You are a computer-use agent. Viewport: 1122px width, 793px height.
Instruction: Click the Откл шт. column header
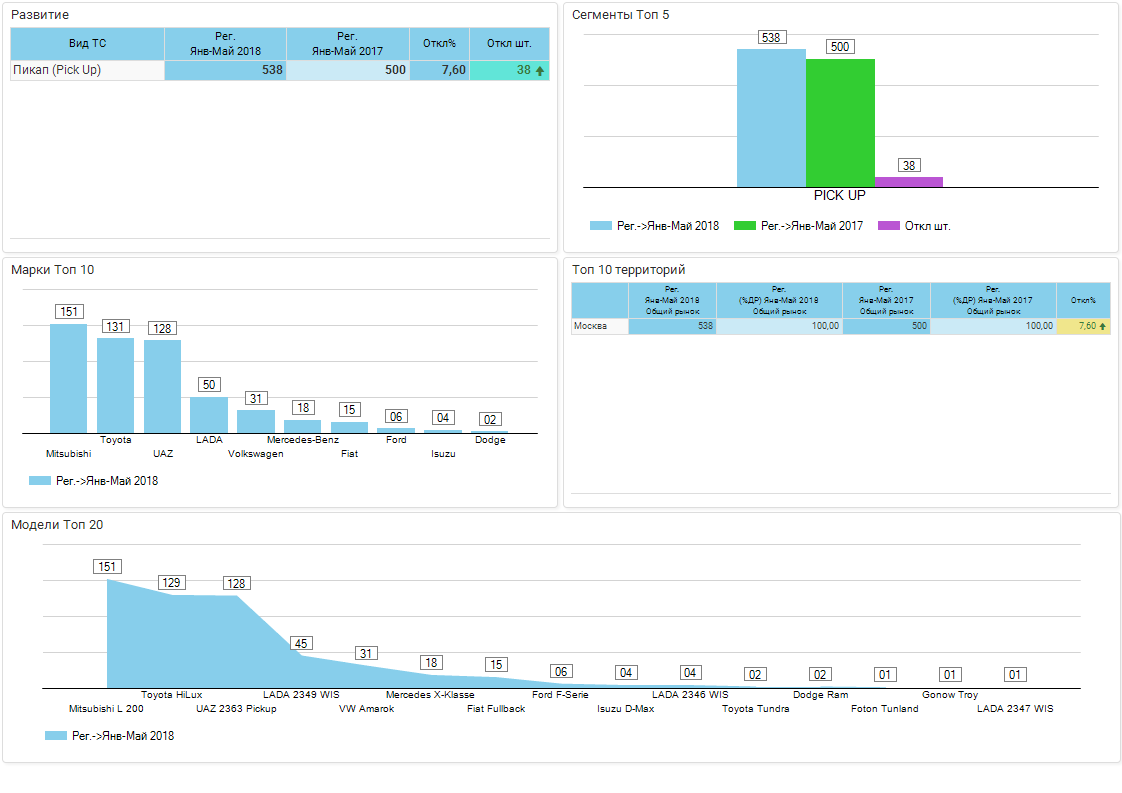[x=509, y=43]
